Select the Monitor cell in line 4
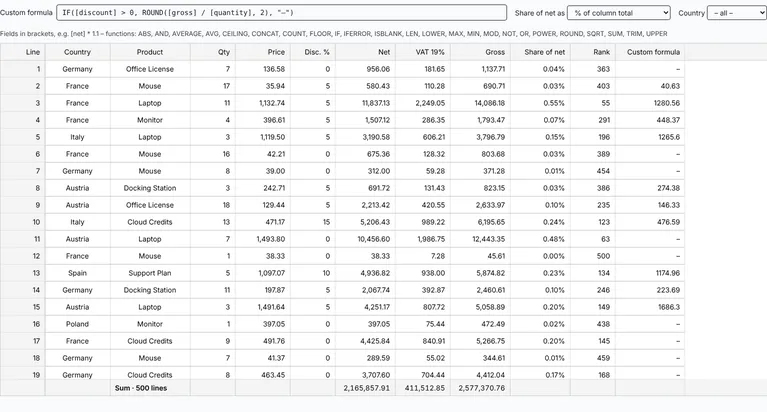 (x=150, y=120)
